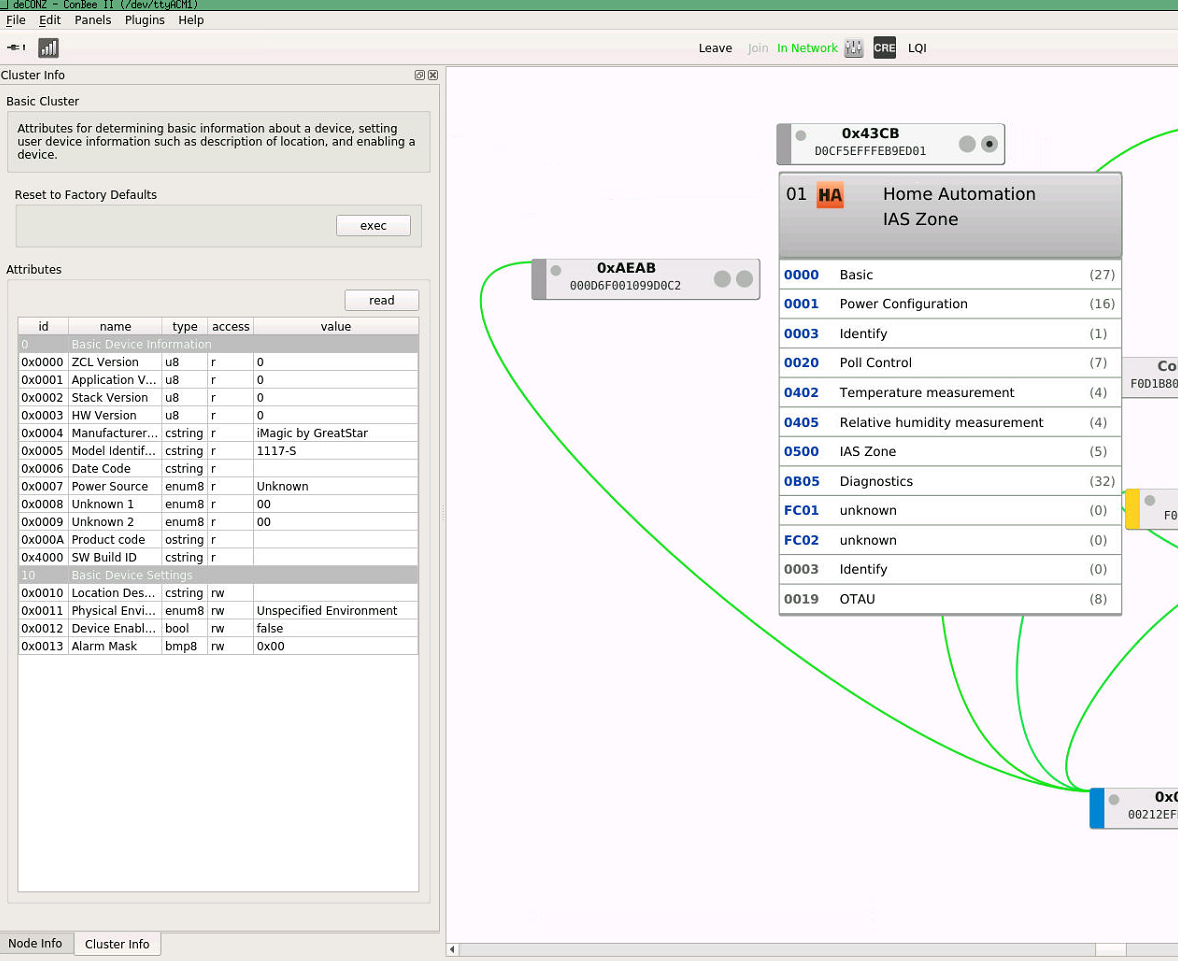1178x961 pixels.
Task: Click the horizontal scrollbar left arrow
Action: tap(452, 950)
